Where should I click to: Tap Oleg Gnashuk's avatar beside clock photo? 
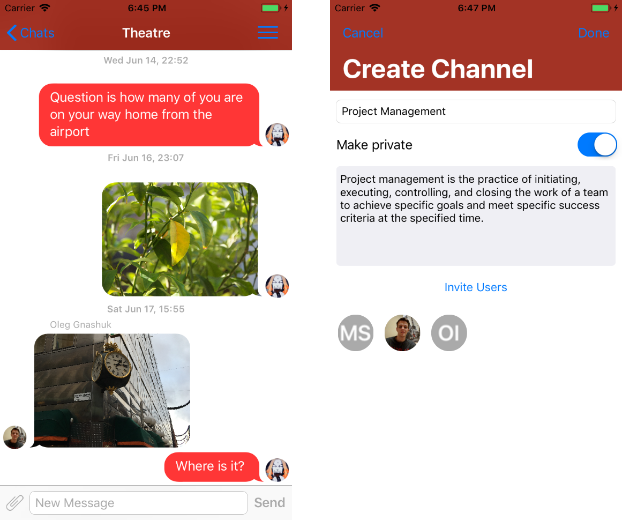[15, 437]
